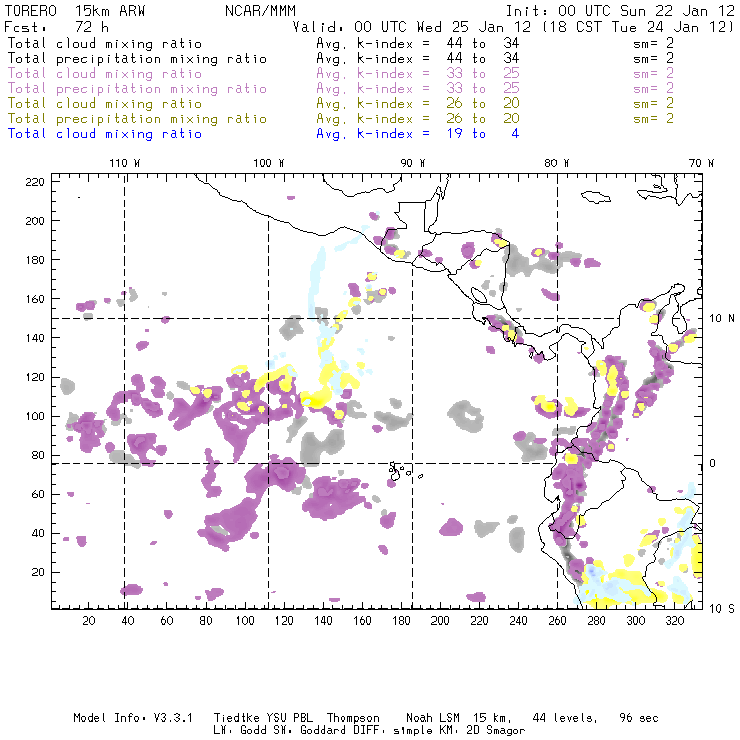Select the 'Init: 00 UTC Sun 22 Jan 12' text
Viewport: 740px width, 740px height.
point(620,11)
